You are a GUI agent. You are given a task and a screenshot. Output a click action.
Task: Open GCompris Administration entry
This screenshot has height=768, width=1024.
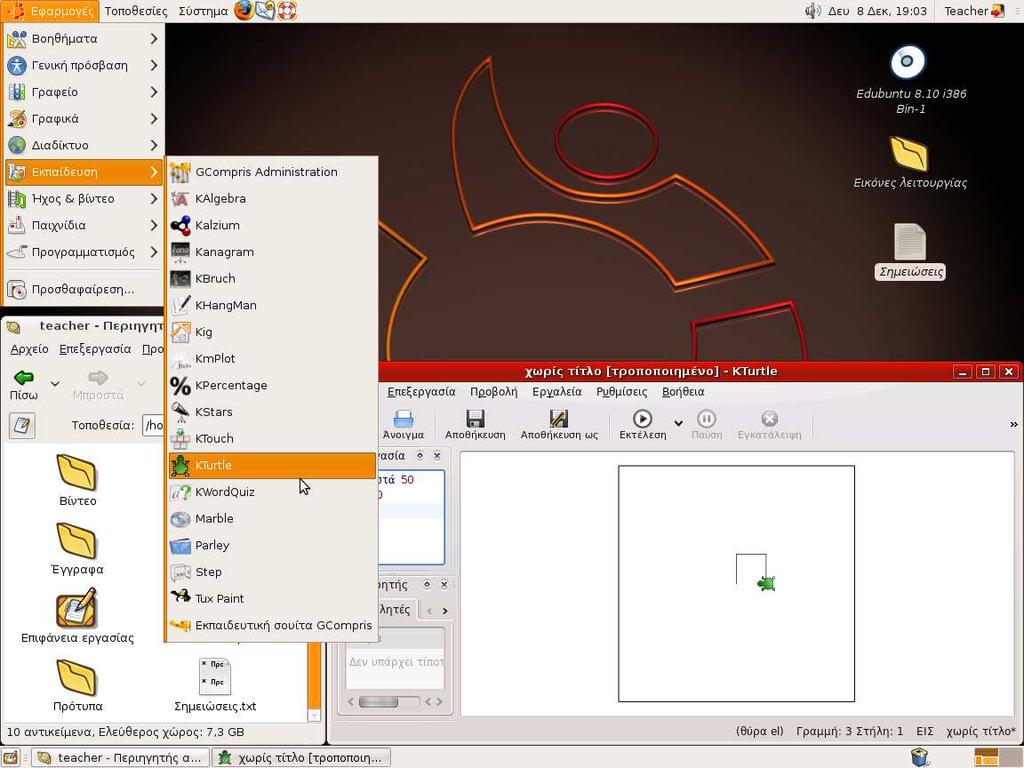[272, 172]
